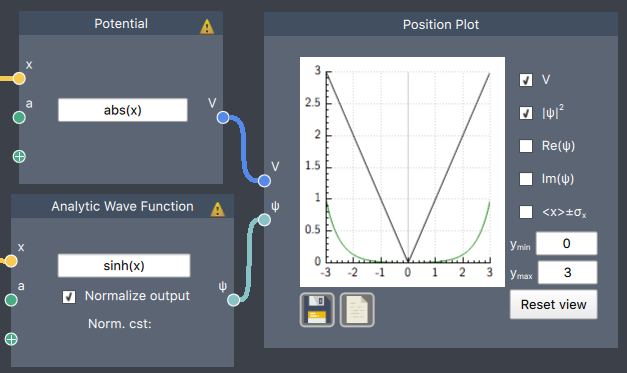Click the ymax value field
The image size is (627, 373).
point(567,273)
